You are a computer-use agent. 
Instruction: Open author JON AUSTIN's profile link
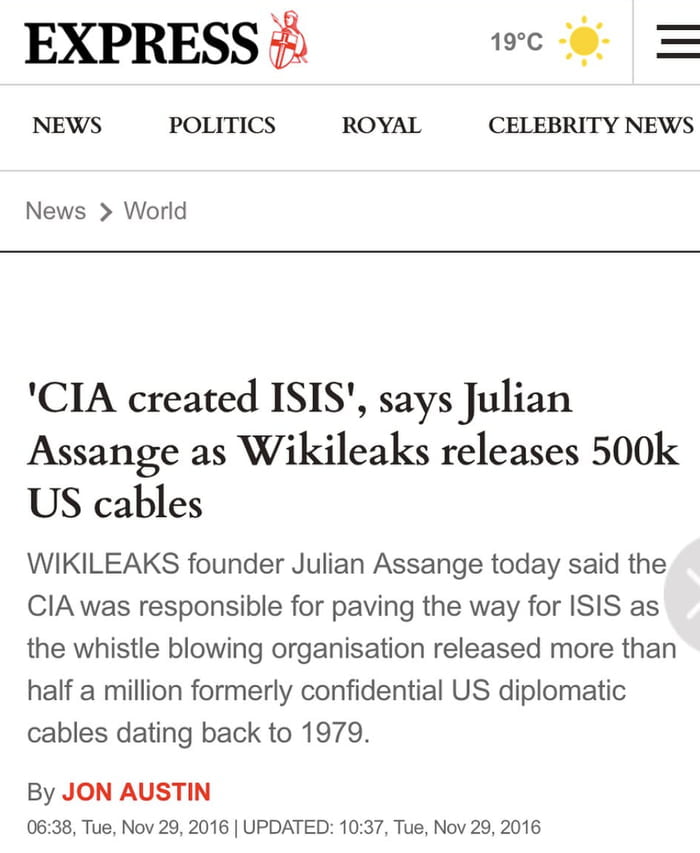tap(136, 793)
